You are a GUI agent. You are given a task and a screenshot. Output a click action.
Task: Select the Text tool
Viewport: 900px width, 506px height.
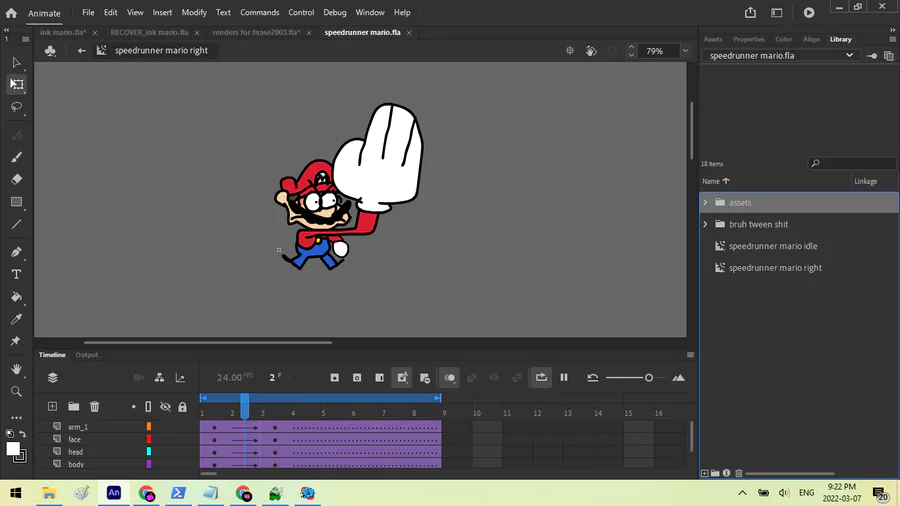(x=16, y=274)
